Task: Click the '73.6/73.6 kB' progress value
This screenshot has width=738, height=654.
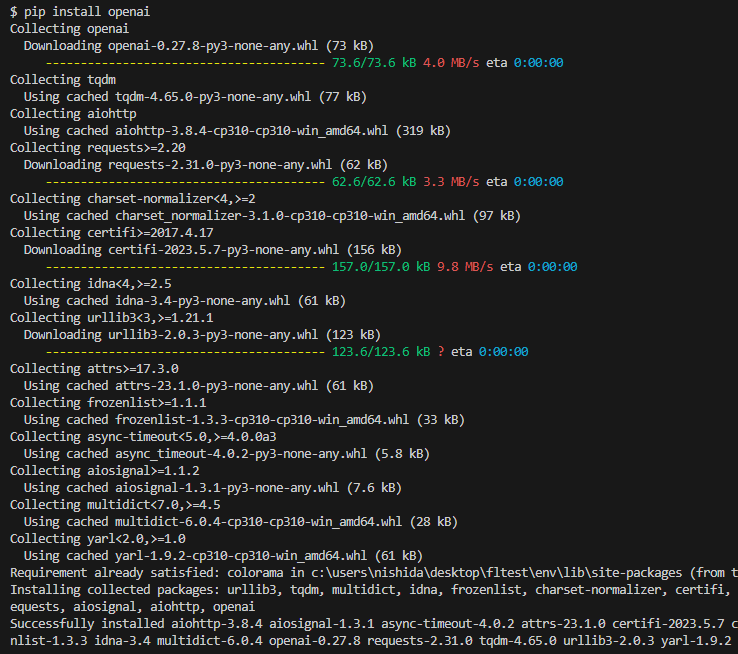Action: (x=374, y=63)
